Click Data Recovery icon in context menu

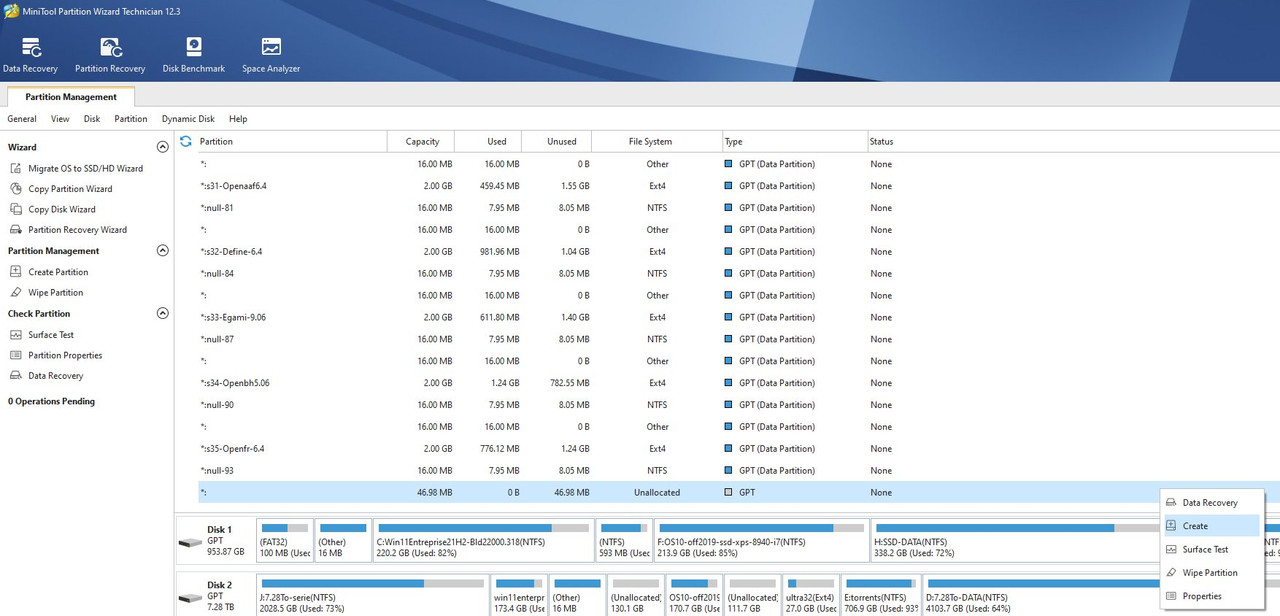(1172, 503)
